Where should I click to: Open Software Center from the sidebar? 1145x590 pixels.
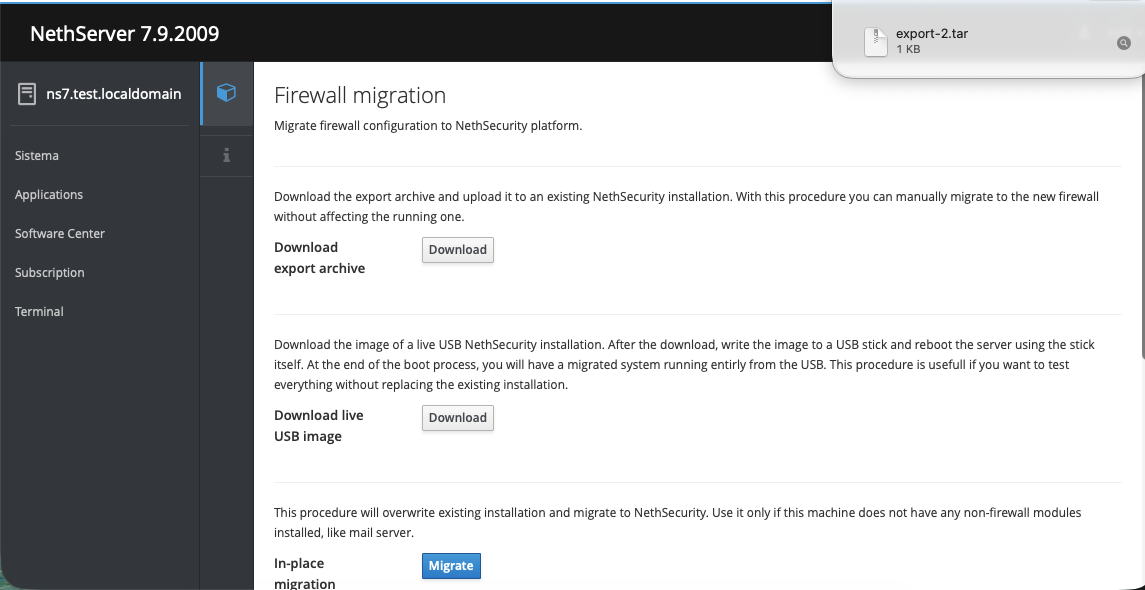60,234
